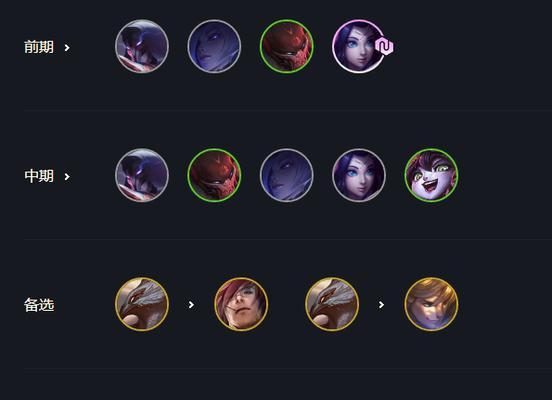This screenshot has width=552, height=400.
Task: Click the arrow before the blonde champion
Action: pyautogui.click(x=381, y=305)
